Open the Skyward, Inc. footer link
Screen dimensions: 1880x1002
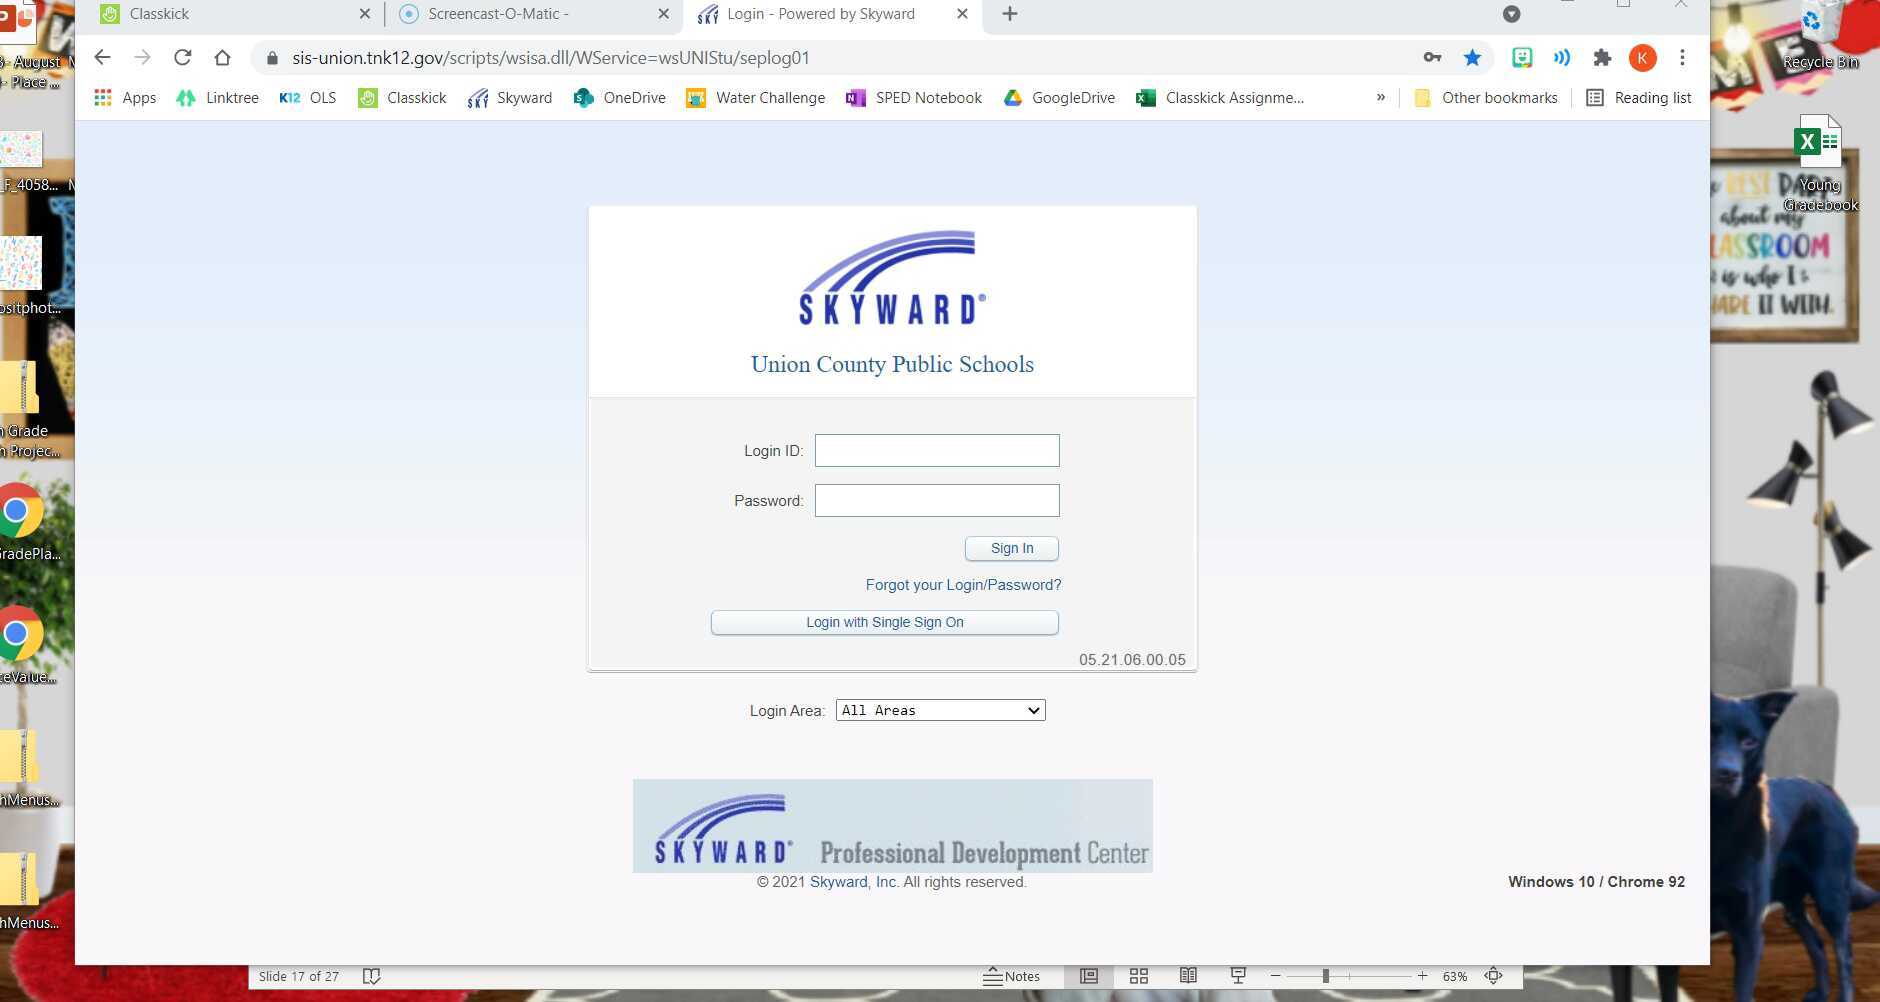click(x=854, y=882)
